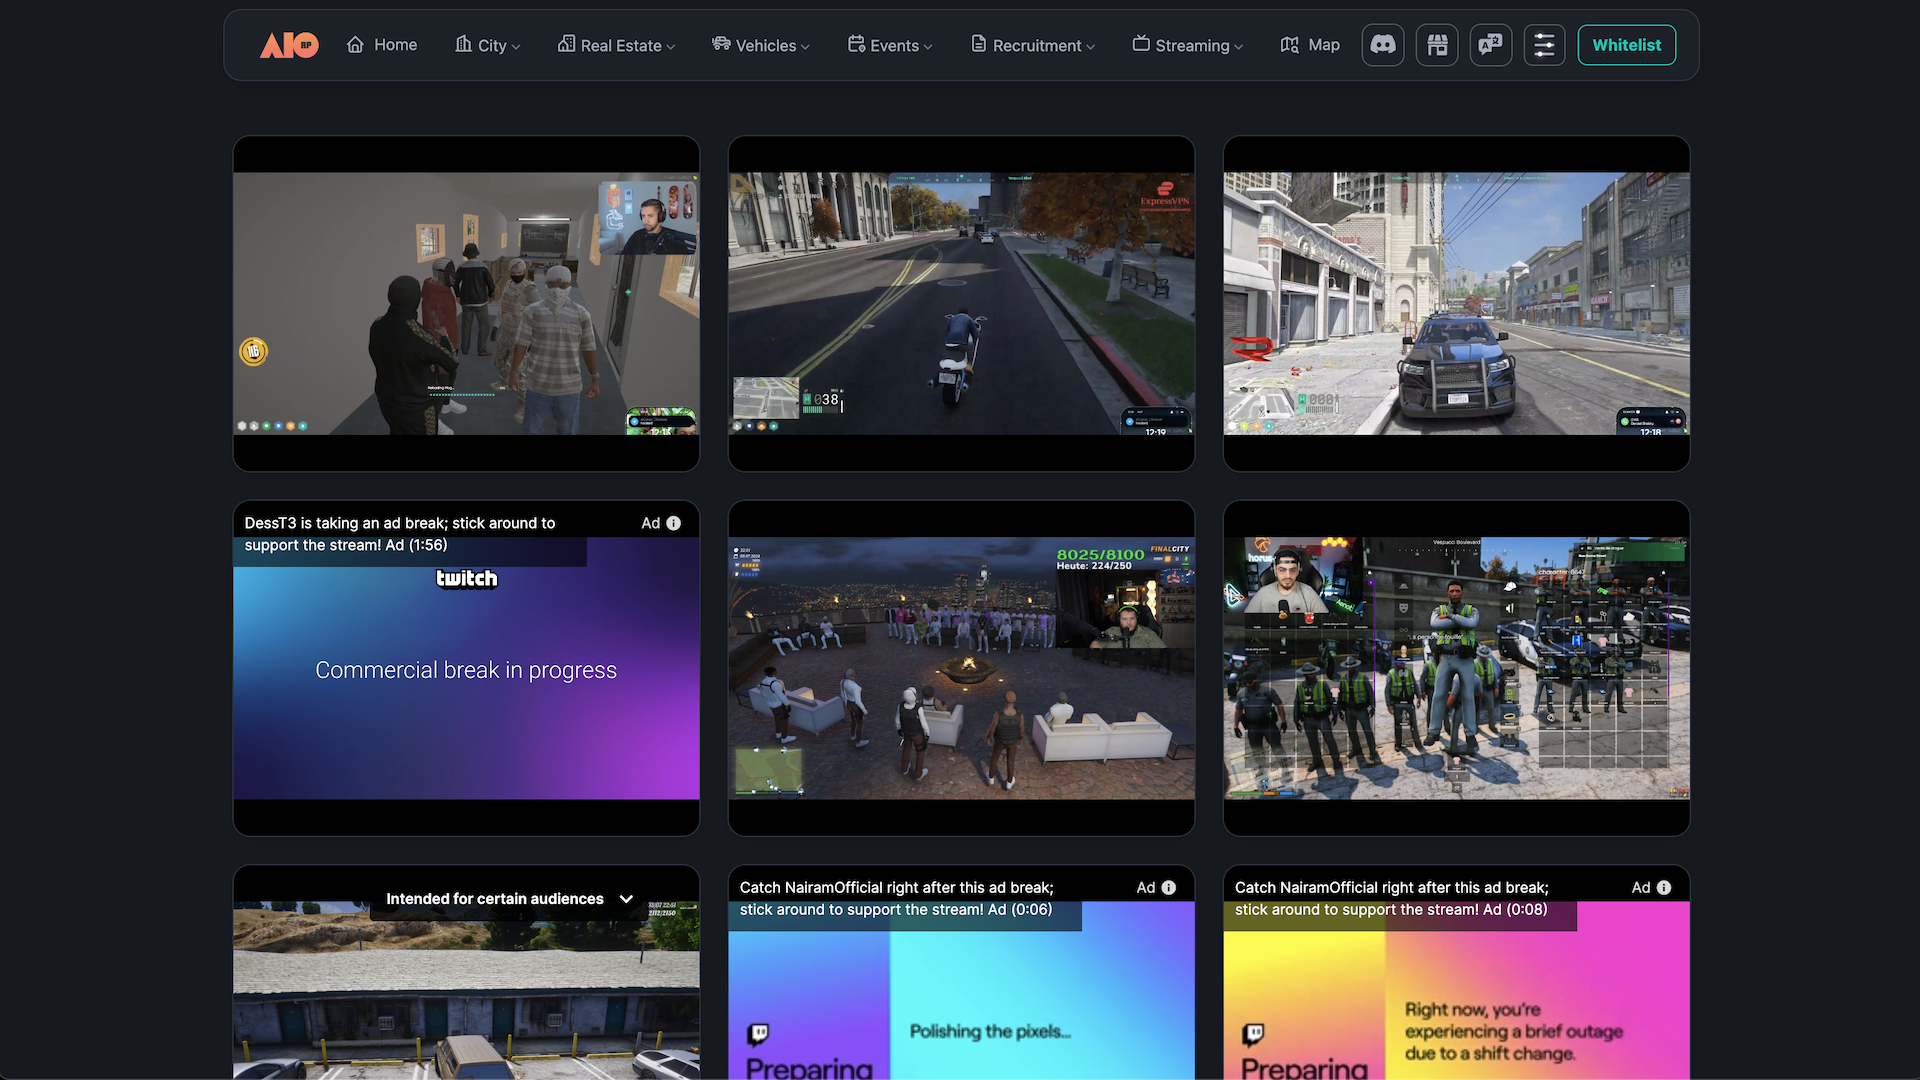Image resolution: width=1920 pixels, height=1080 pixels.
Task: Expand 'Intended for certain audiences' chevron
Action: (x=626, y=899)
